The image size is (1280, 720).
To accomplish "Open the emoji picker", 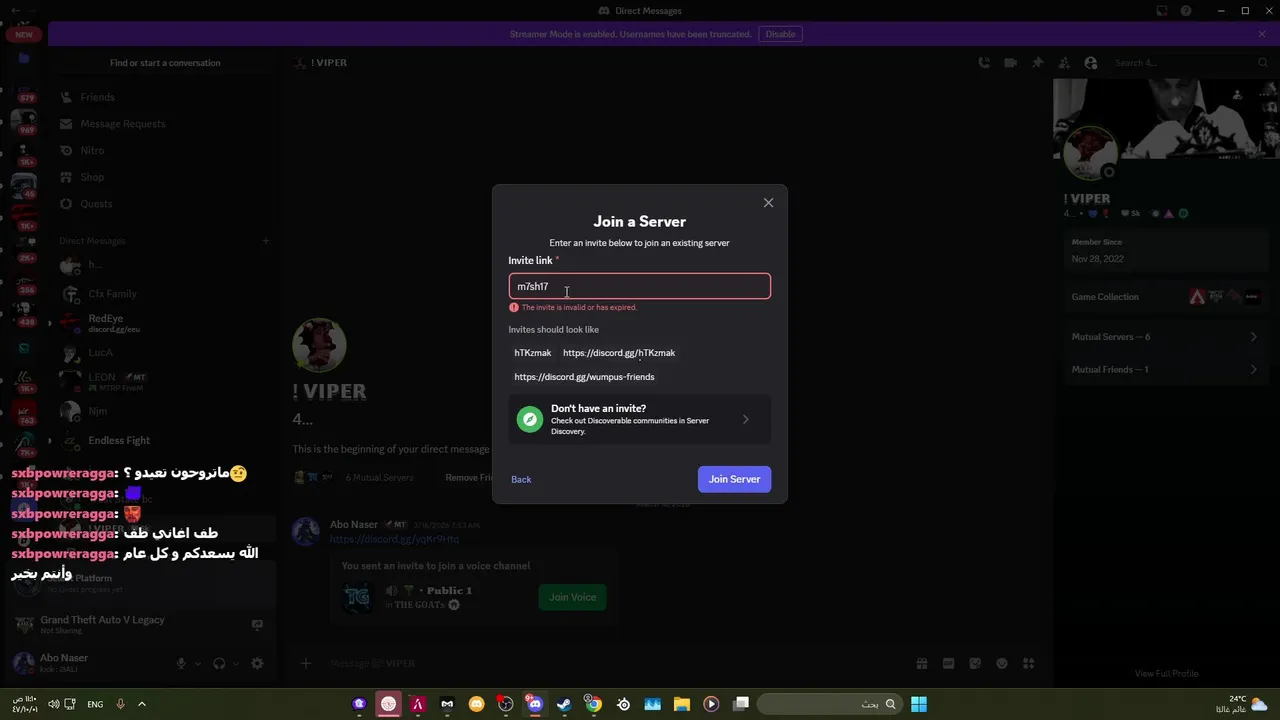I will coord(1002,663).
